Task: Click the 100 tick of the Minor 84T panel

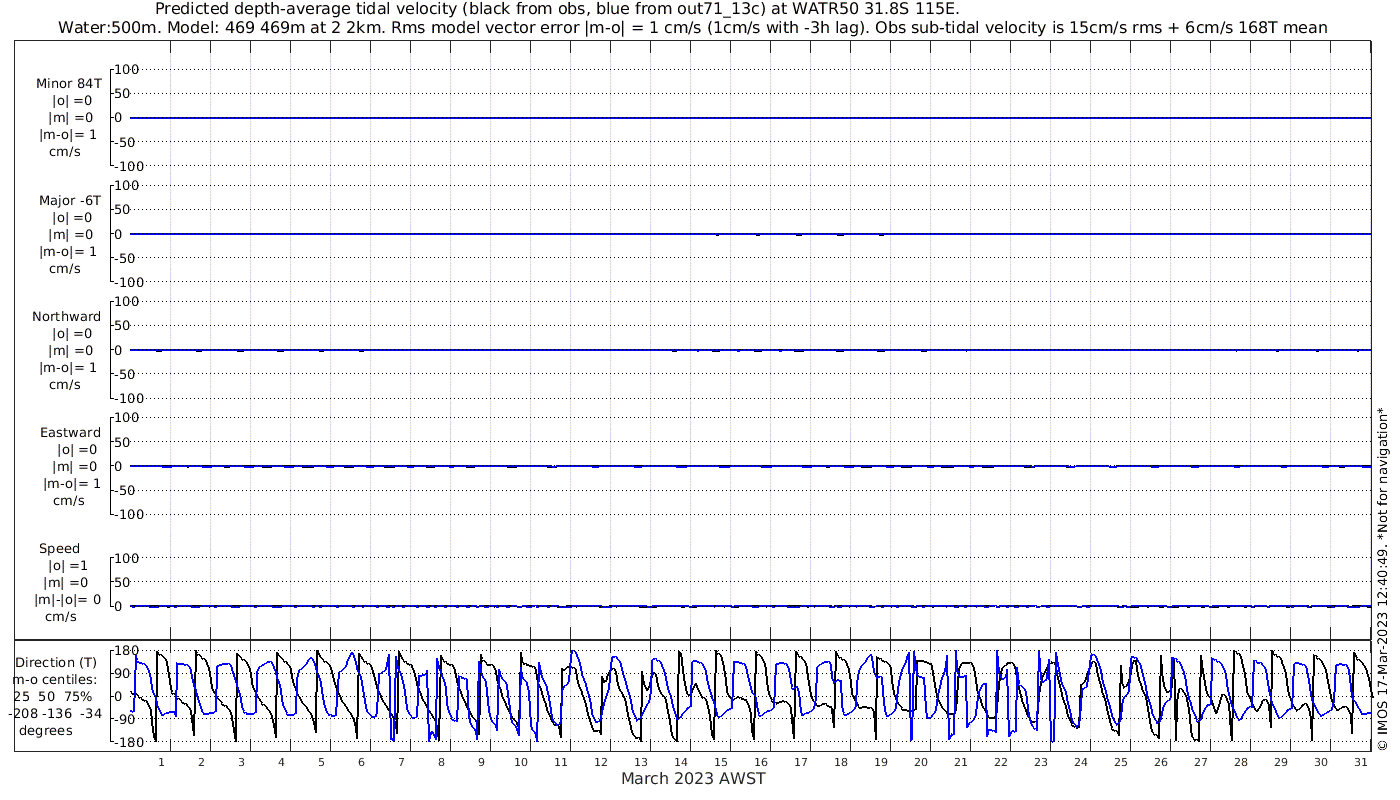Action: (x=126, y=70)
